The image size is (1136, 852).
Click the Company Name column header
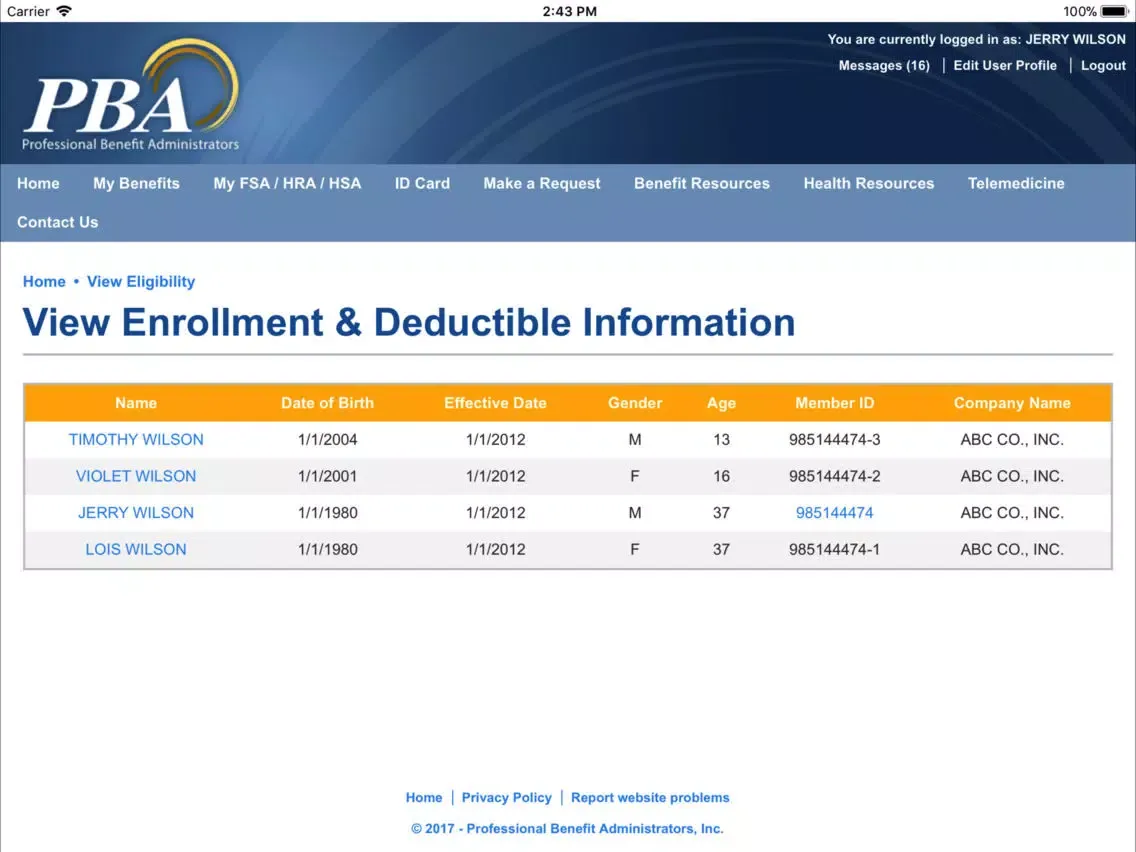[x=1012, y=403]
